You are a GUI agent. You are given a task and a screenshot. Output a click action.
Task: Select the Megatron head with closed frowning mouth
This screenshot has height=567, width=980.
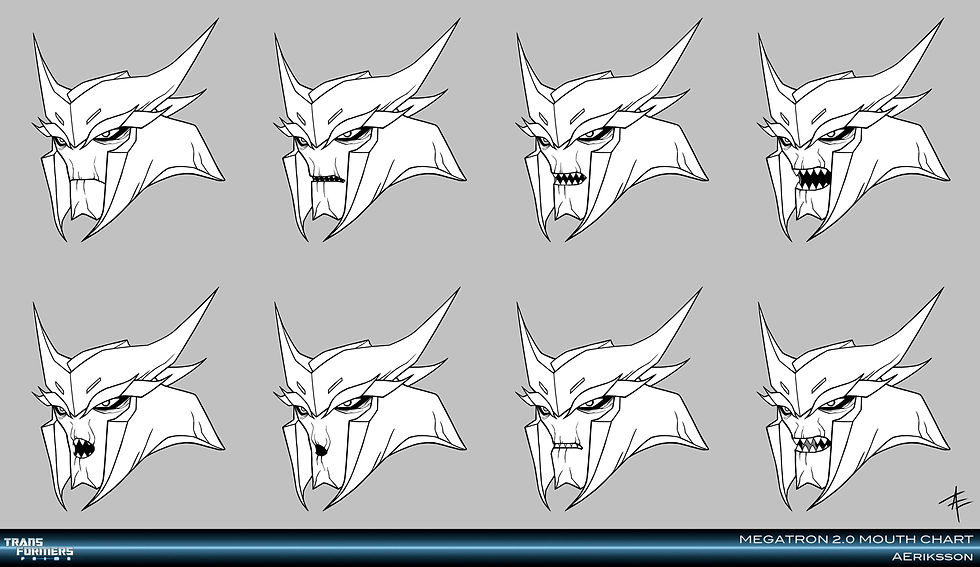click(128, 130)
